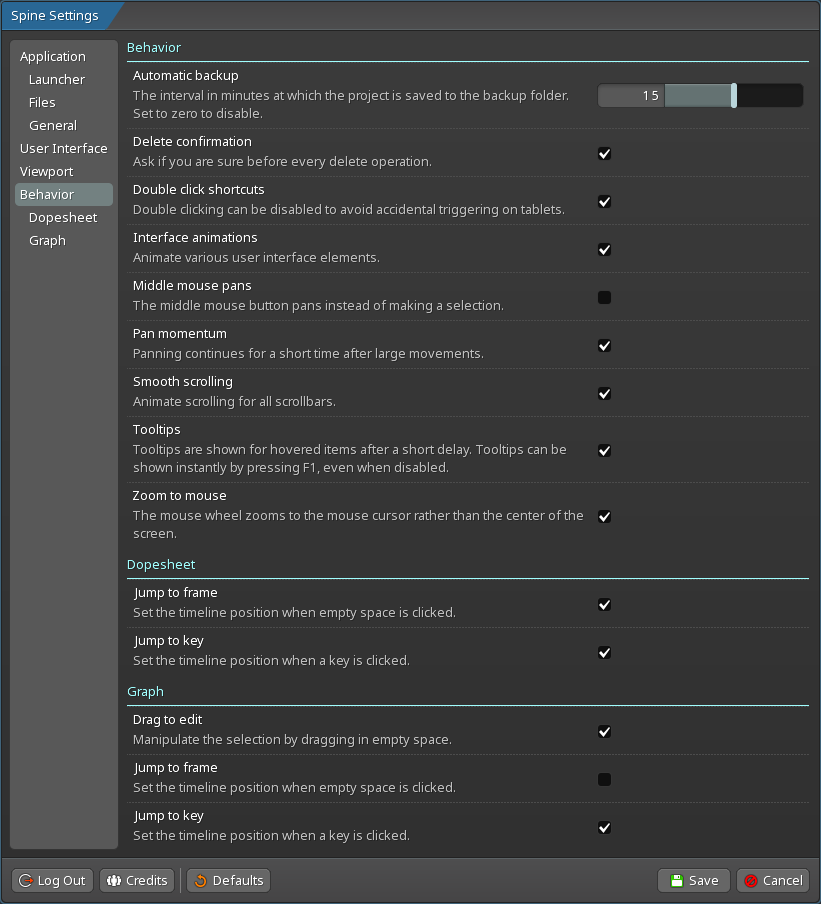Disable Graph Drag to edit checkbox
821x904 pixels.
click(604, 732)
